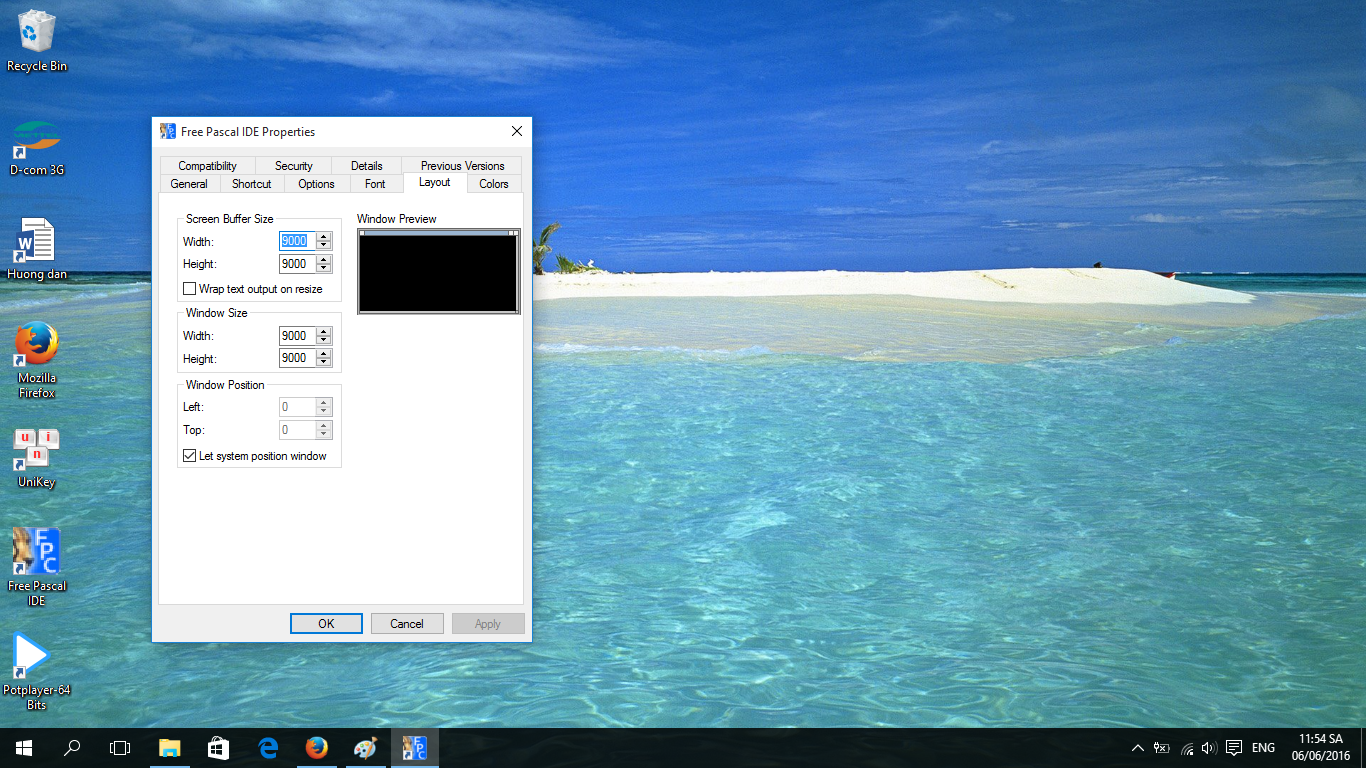The width and height of the screenshot is (1366, 768).
Task: Switch to the Font tab
Action: click(375, 184)
